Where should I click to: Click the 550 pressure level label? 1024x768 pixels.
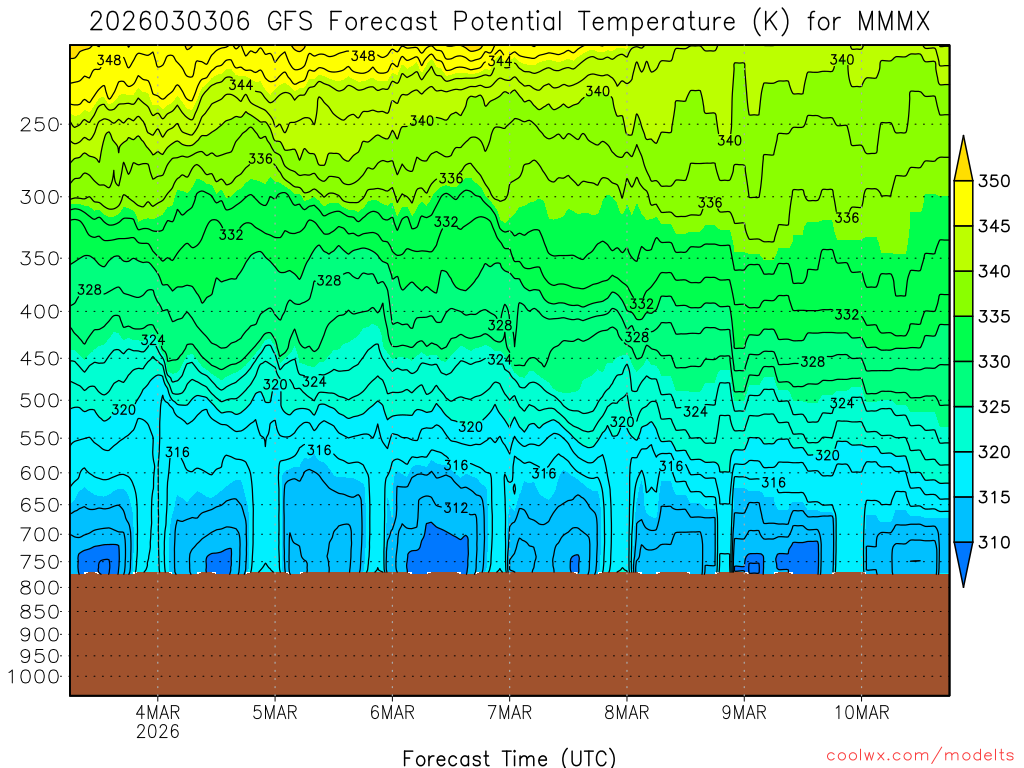(40, 438)
